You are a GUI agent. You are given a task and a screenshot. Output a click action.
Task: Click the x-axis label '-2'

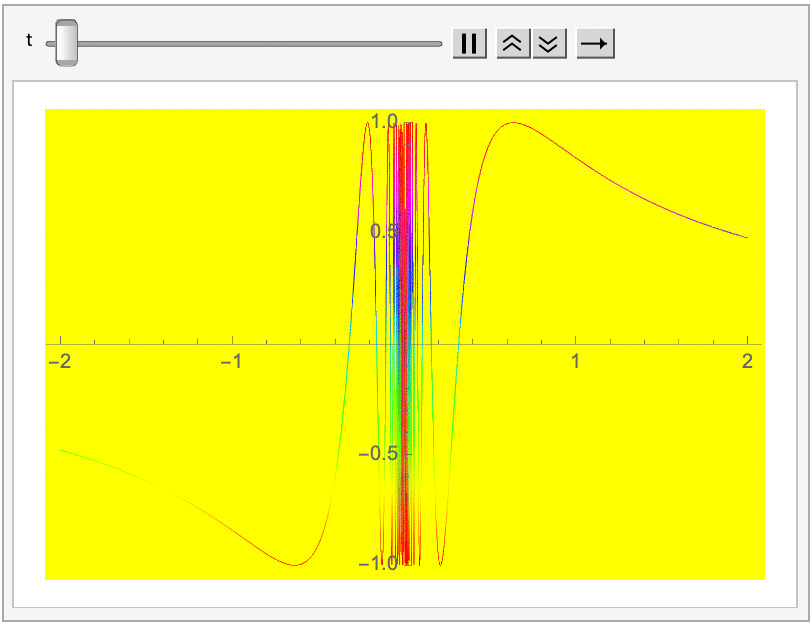click(60, 361)
